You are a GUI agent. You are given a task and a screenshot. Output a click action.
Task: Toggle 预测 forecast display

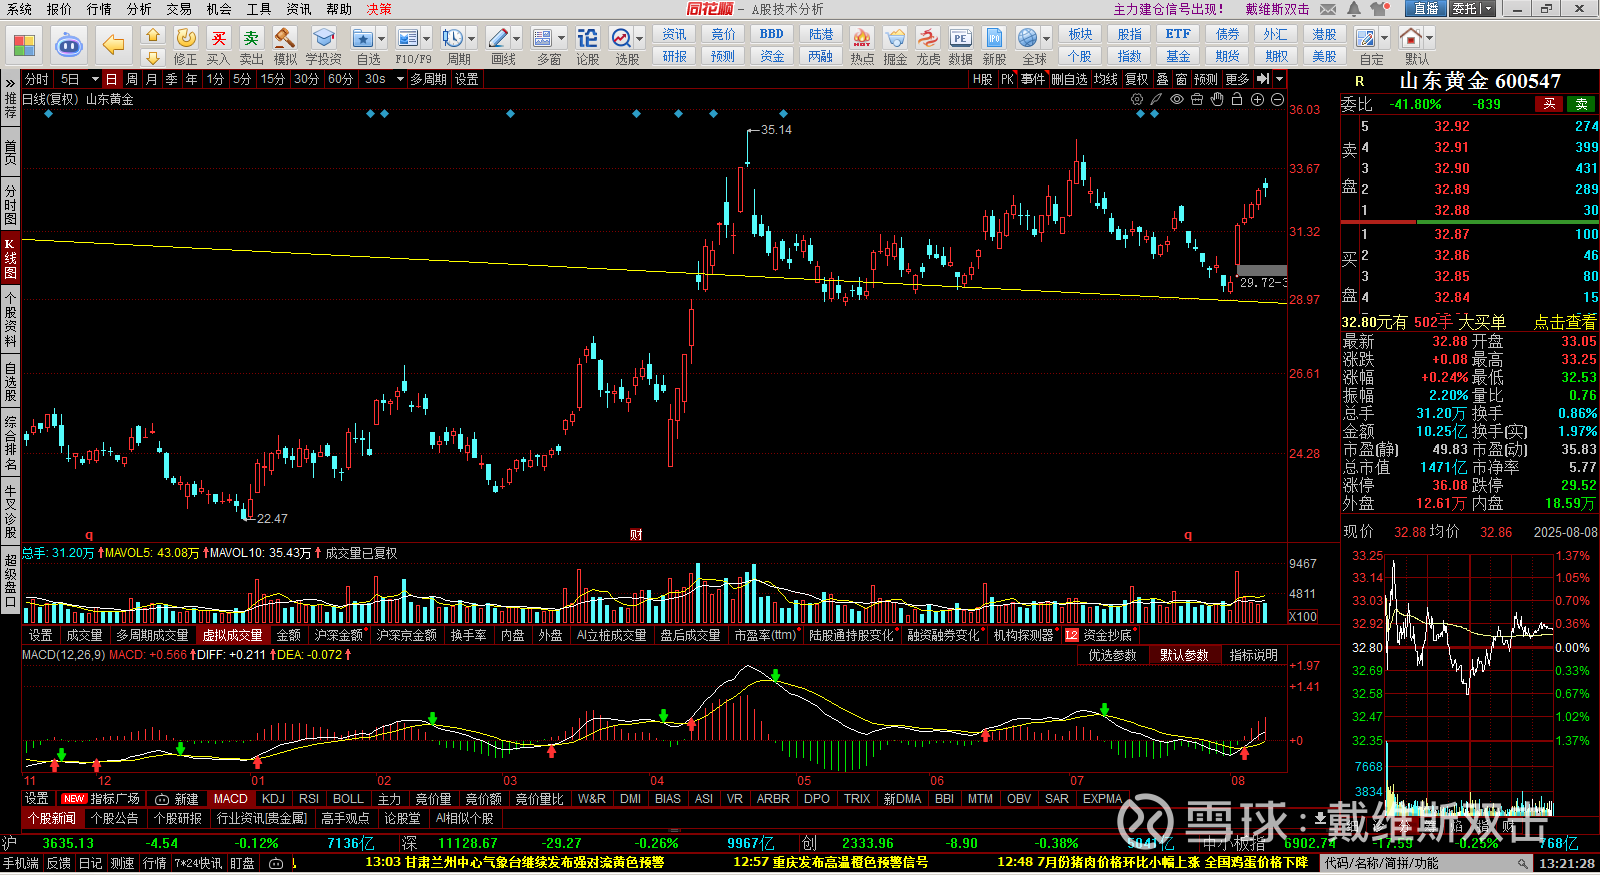pyautogui.click(x=1206, y=79)
